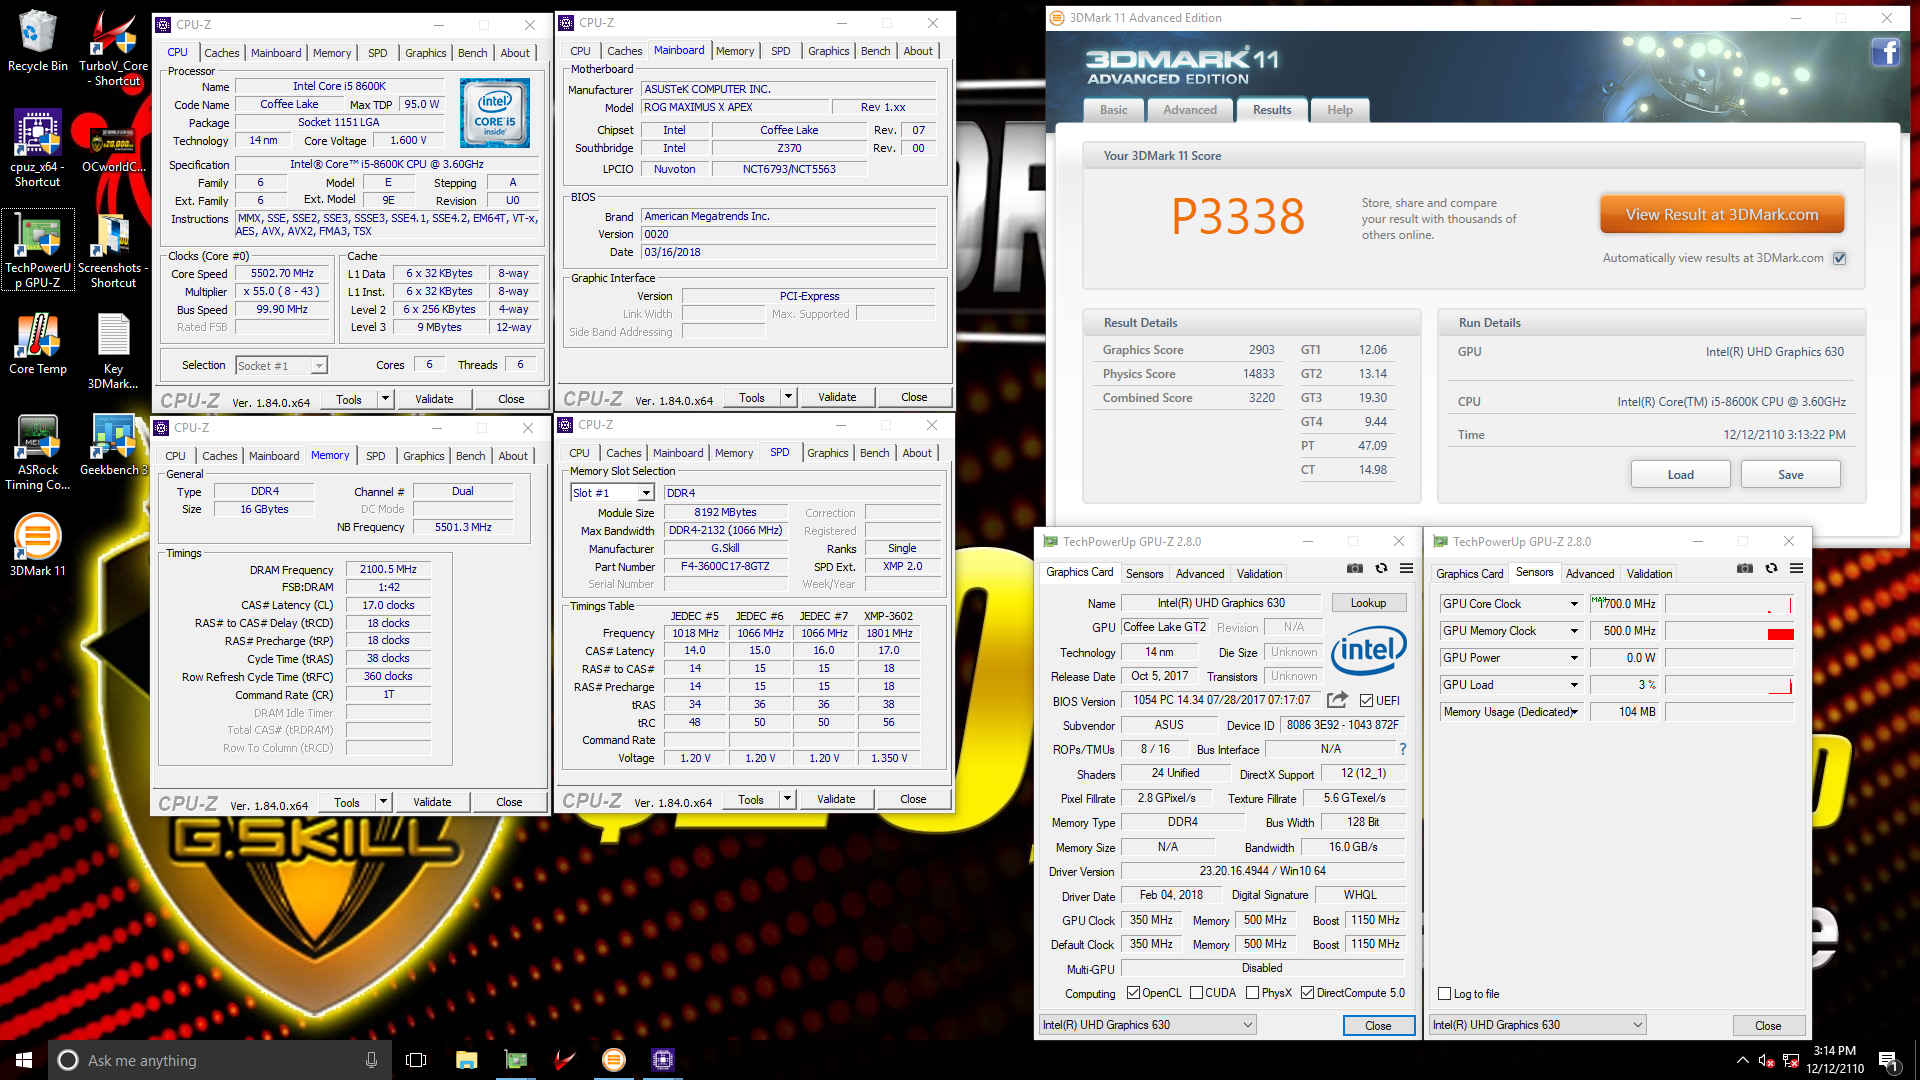Image resolution: width=1920 pixels, height=1080 pixels.
Task: Select Bench tab in CPU-Z Mainboard window
Action: pos(875,51)
